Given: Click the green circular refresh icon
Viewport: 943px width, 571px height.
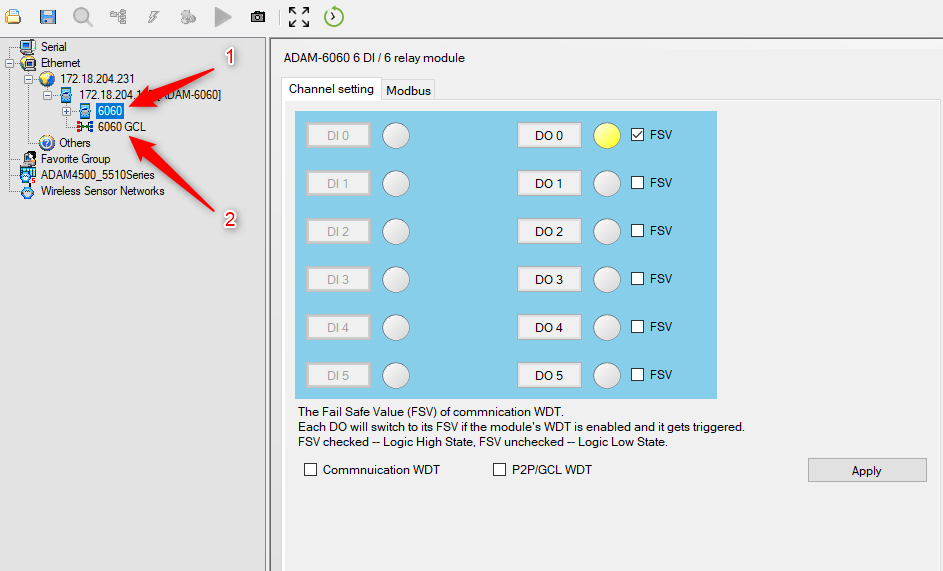Looking at the screenshot, I should pyautogui.click(x=333, y=16).
